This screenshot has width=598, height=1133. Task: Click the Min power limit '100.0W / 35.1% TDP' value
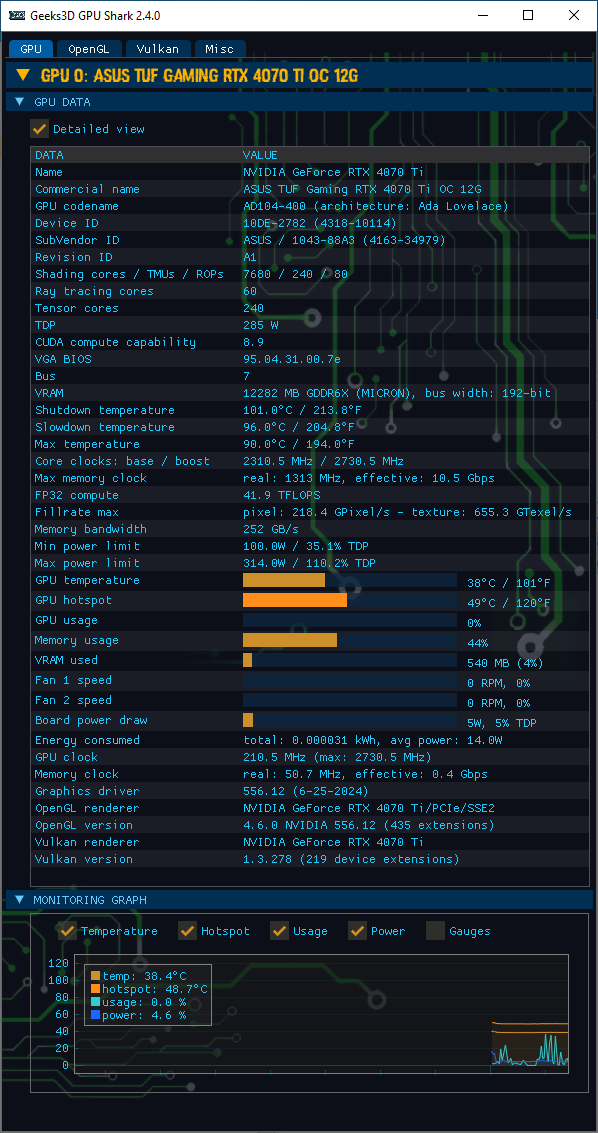point(306,546)
